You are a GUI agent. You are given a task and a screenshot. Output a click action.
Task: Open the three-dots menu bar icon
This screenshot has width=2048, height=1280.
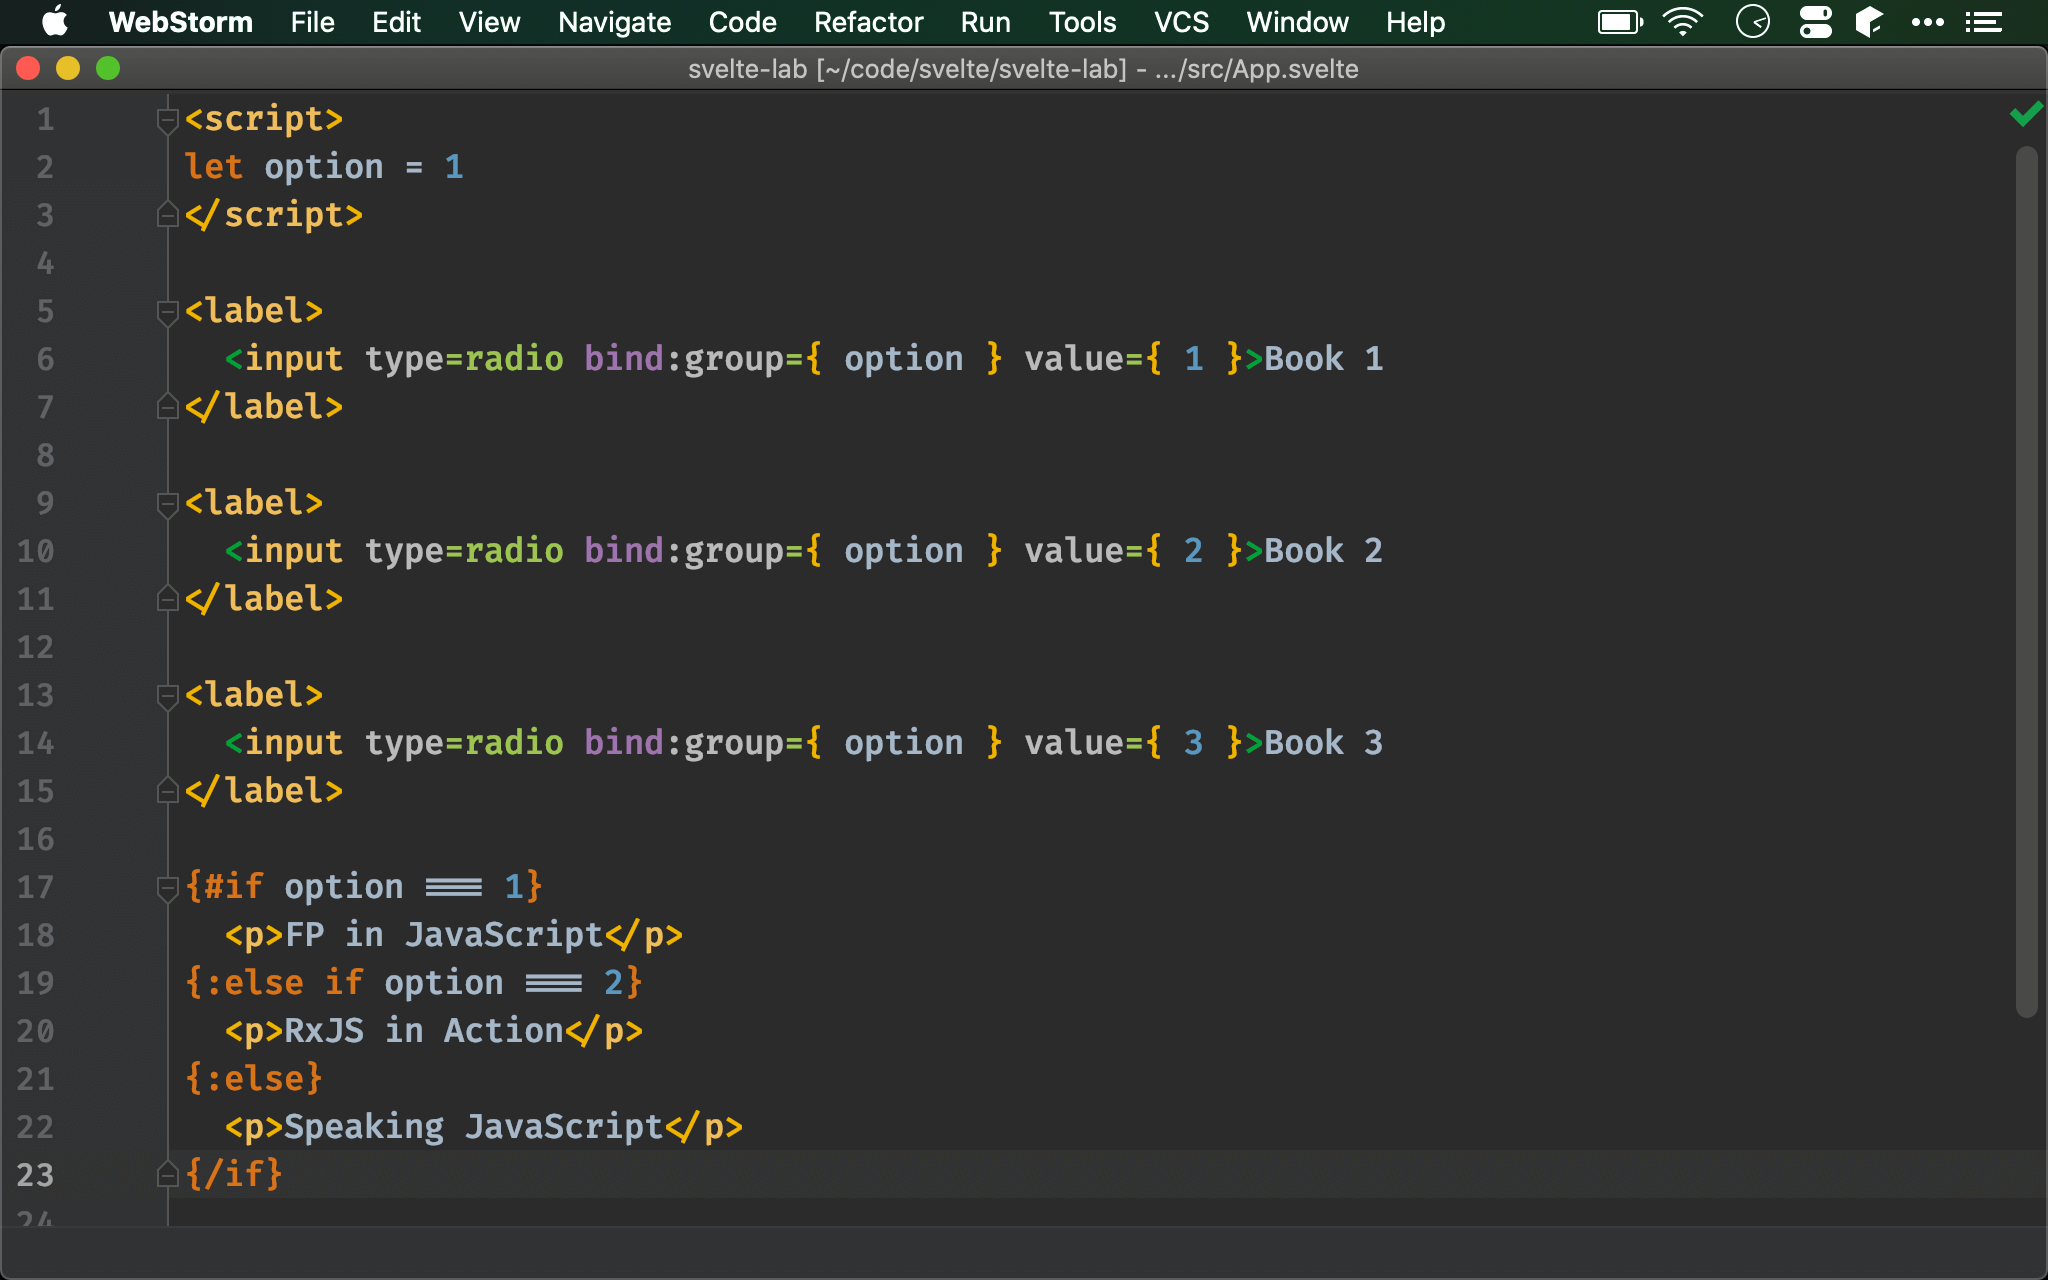point(1927,22)
